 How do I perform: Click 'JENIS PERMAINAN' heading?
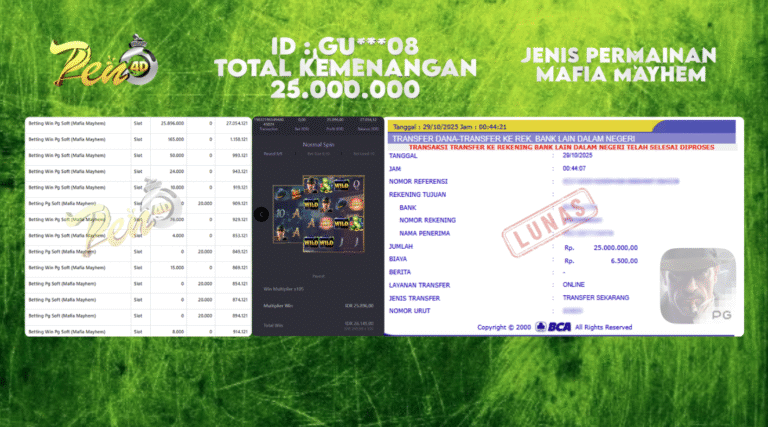(x=619, y=55)
